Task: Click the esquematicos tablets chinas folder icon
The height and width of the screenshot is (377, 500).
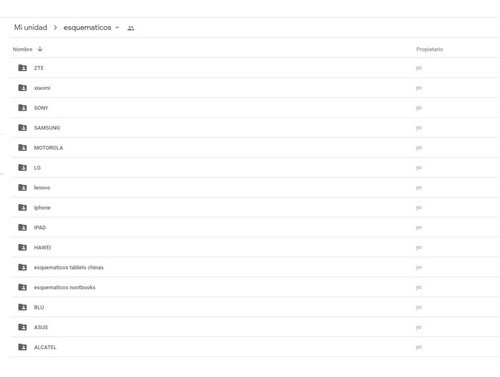Action: pyautogui.click(x=22, y=267)
